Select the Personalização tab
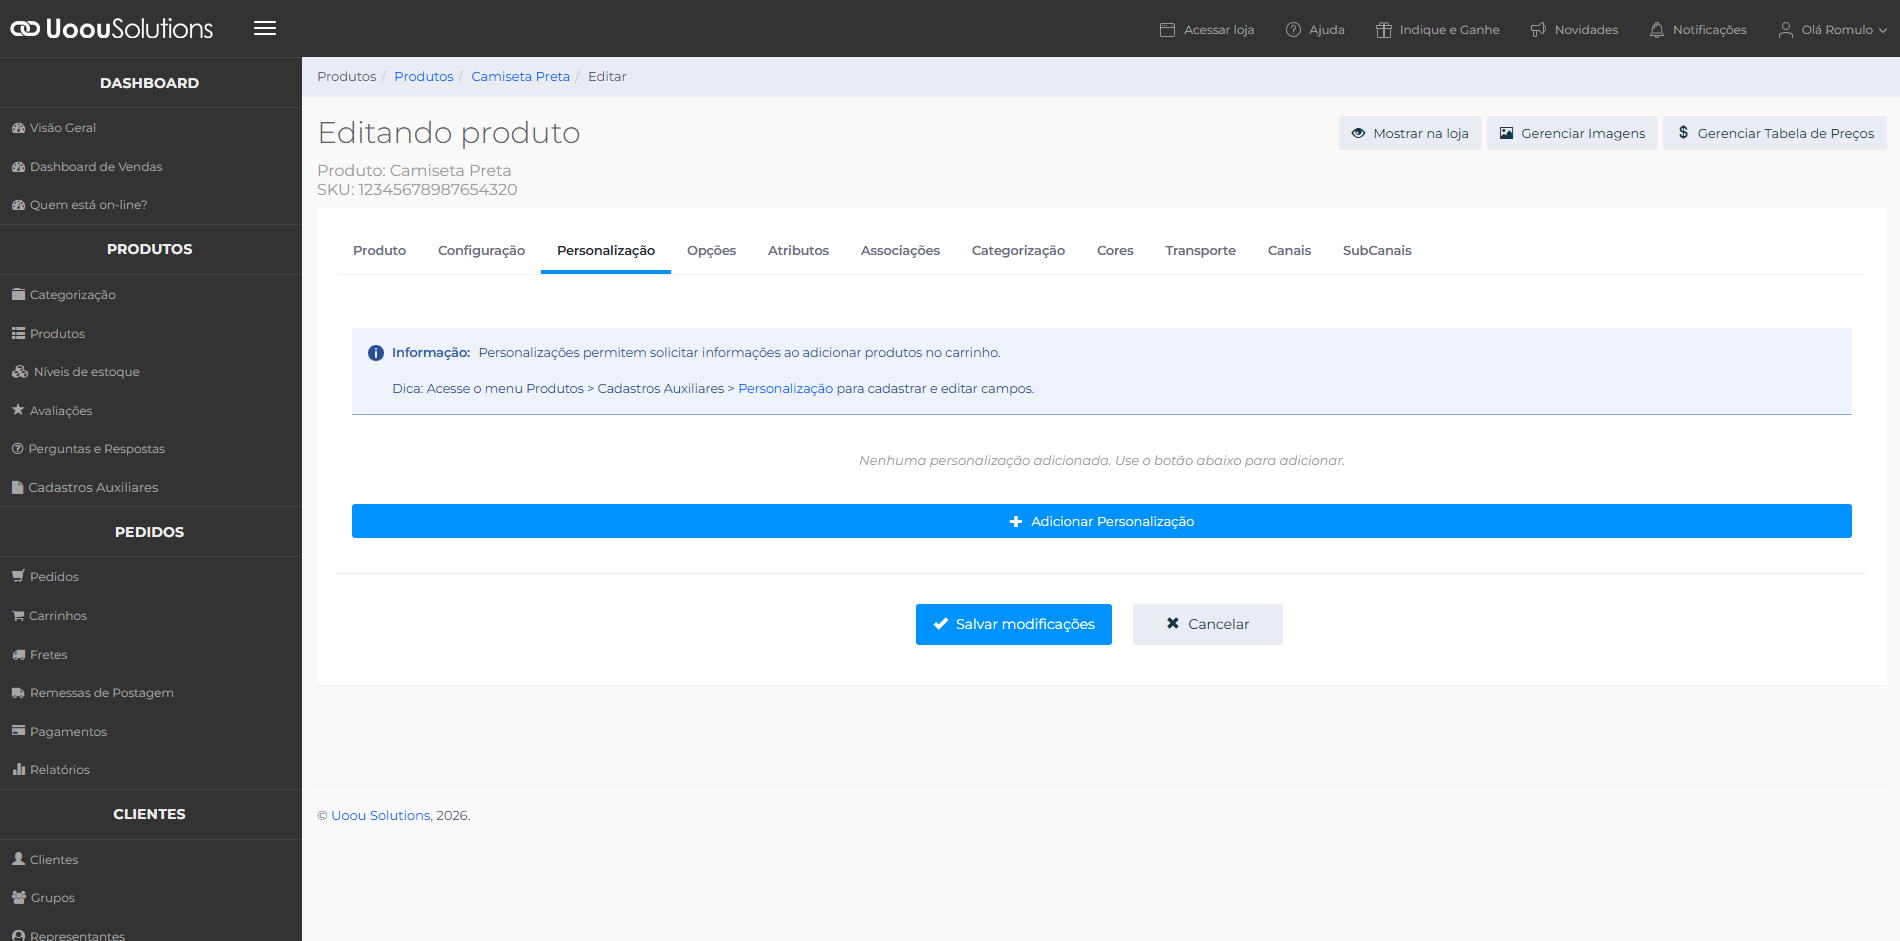 coord(606,251)
